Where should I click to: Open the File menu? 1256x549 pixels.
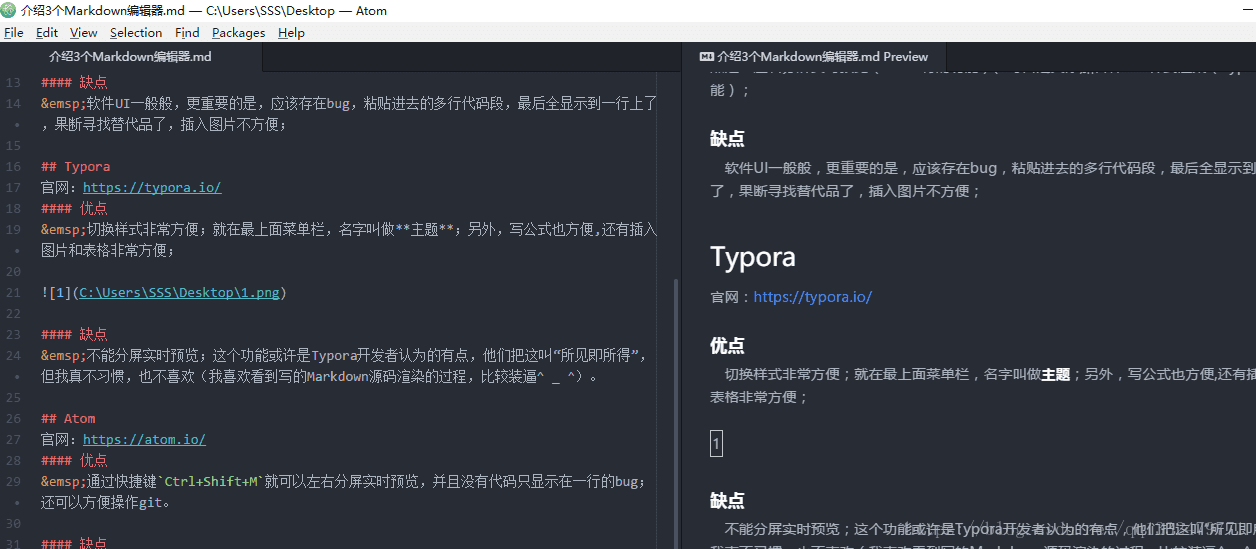[x=14, y=32]
